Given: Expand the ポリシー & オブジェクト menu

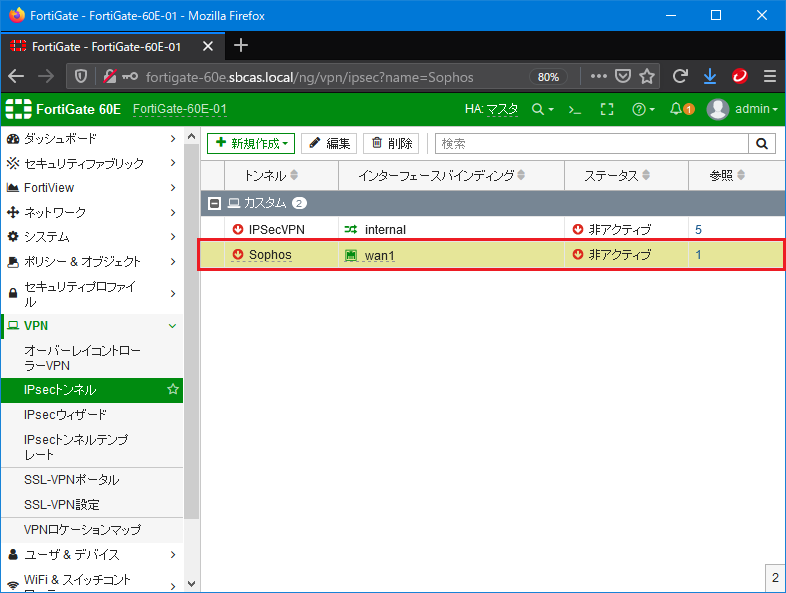Looking at the screenshot, I should (92, 261).
